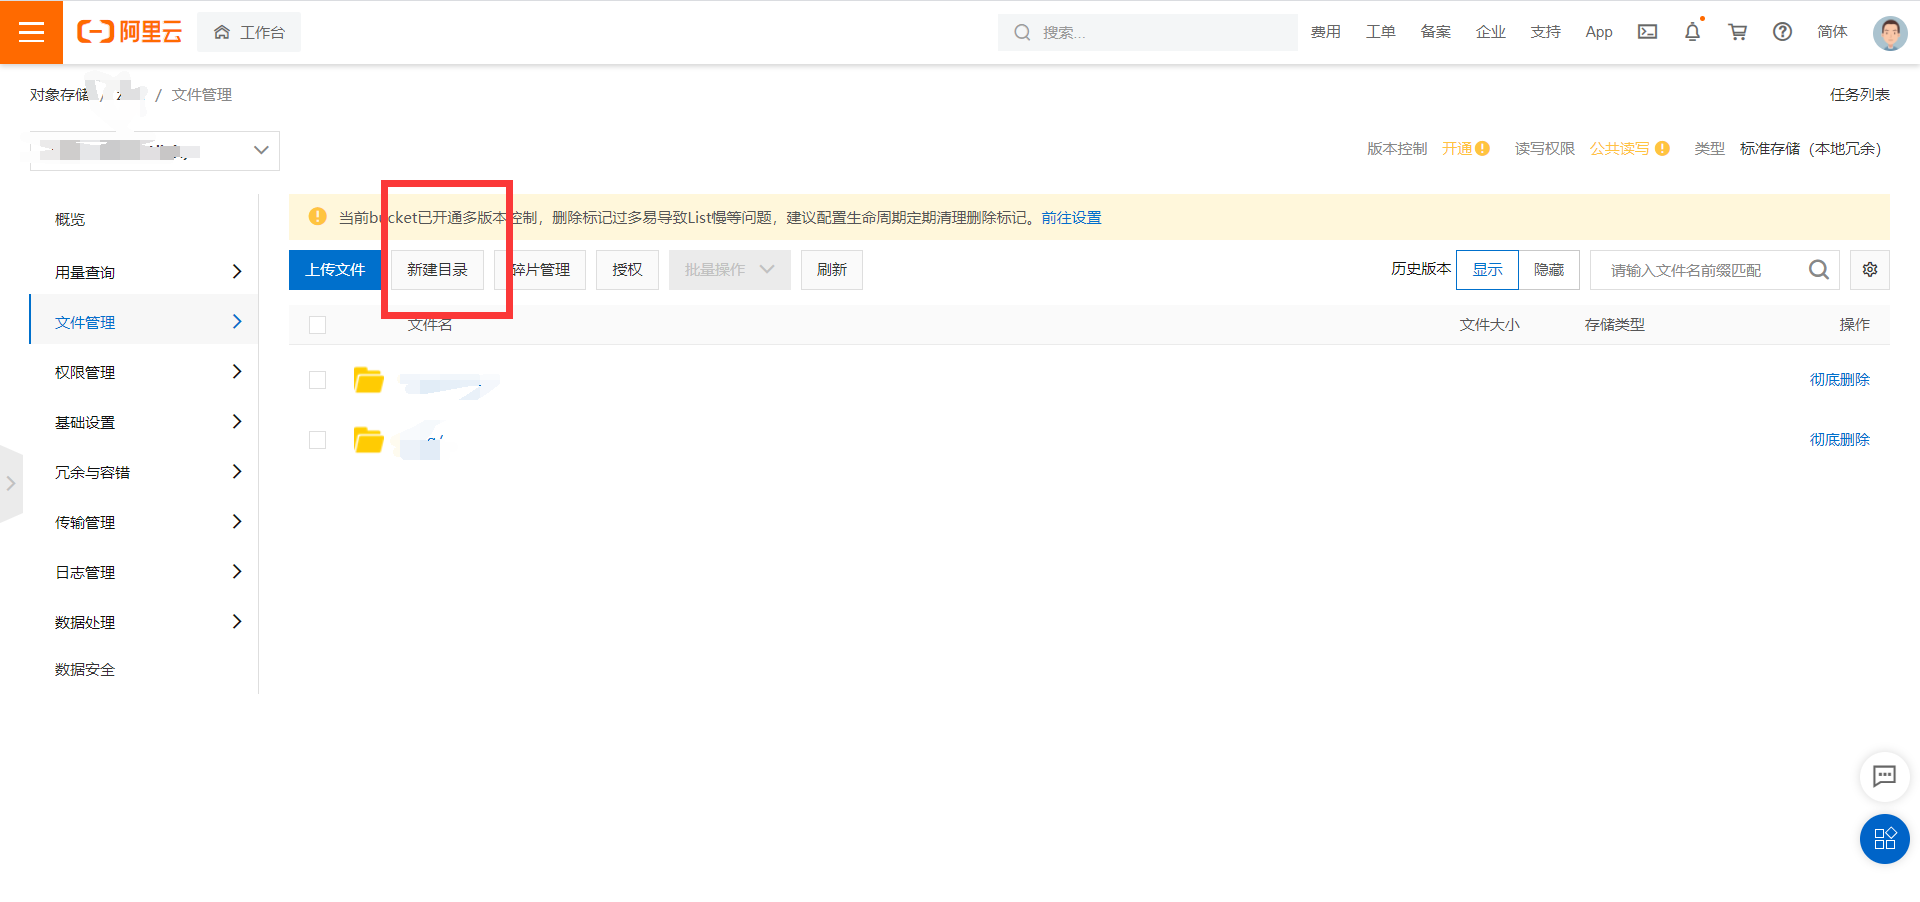Check the select-all files checkbox

tap(317, 324)
